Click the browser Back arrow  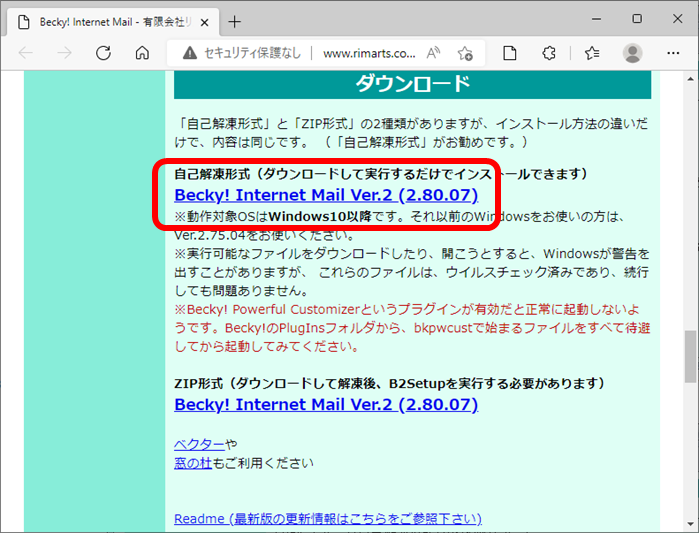[x=26, y=53]
